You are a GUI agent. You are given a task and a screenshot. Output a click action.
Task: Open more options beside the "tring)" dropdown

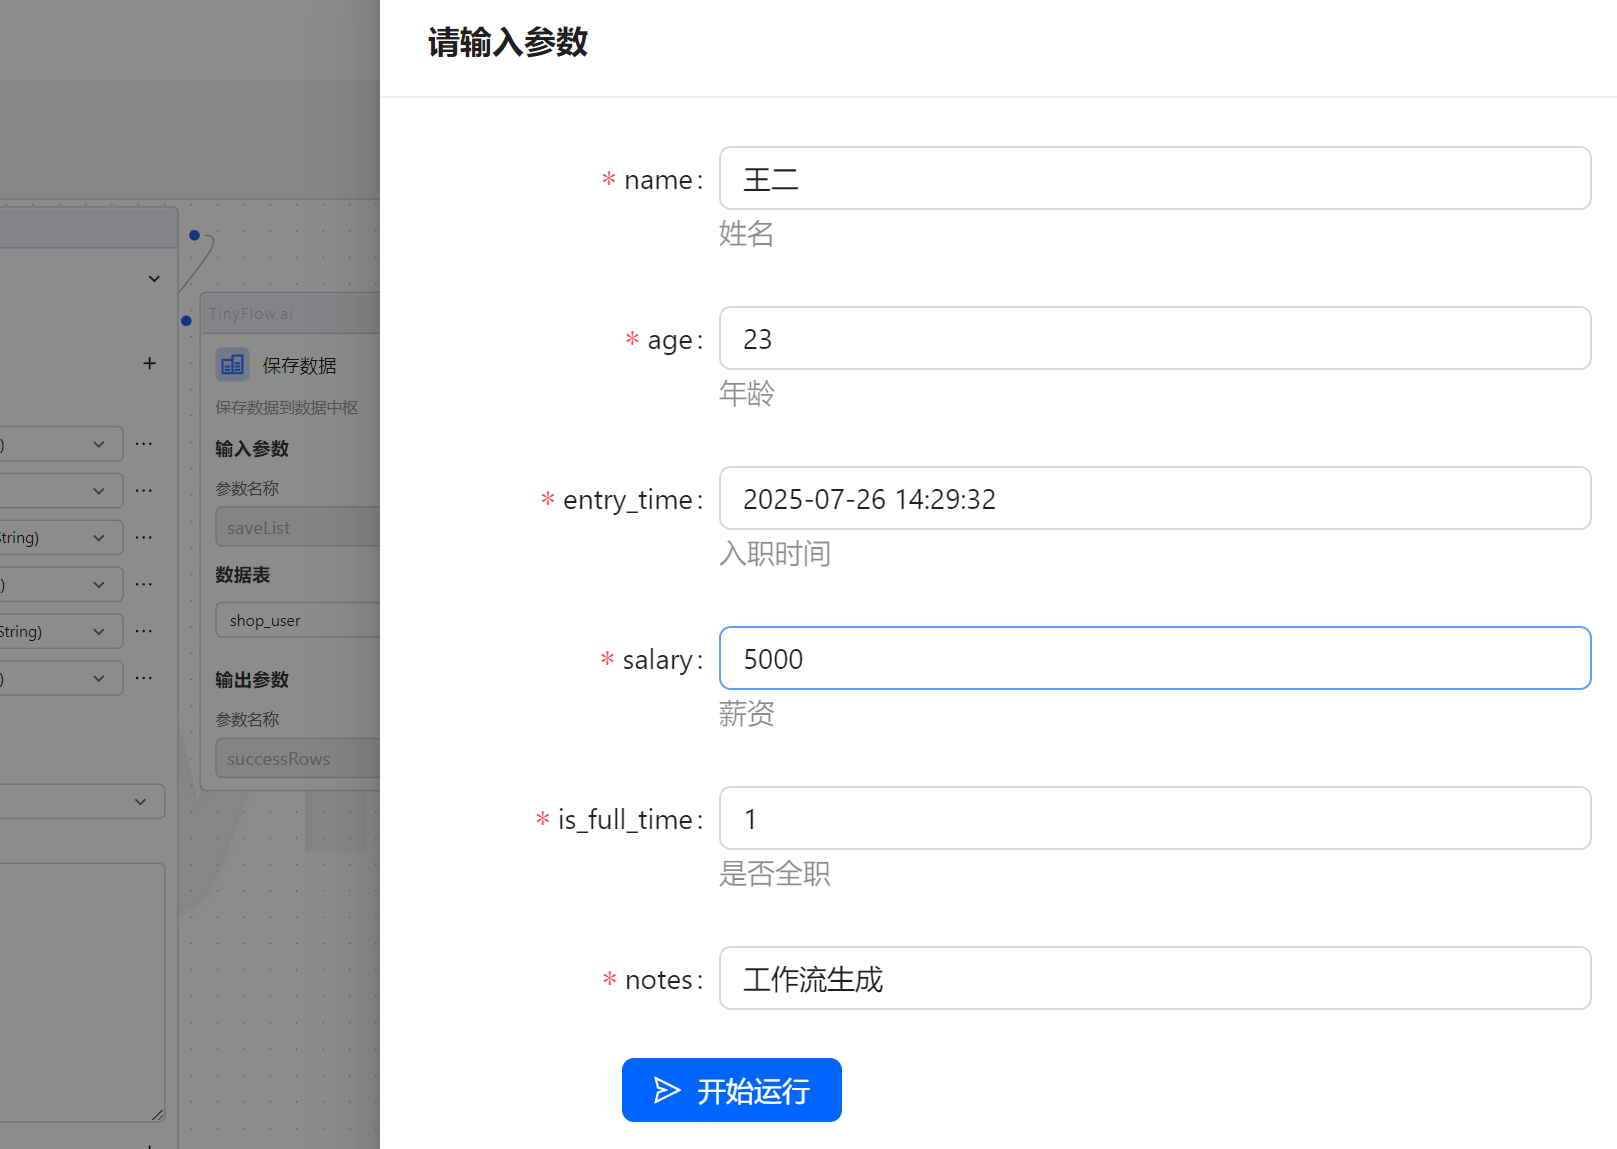(144, 537)
